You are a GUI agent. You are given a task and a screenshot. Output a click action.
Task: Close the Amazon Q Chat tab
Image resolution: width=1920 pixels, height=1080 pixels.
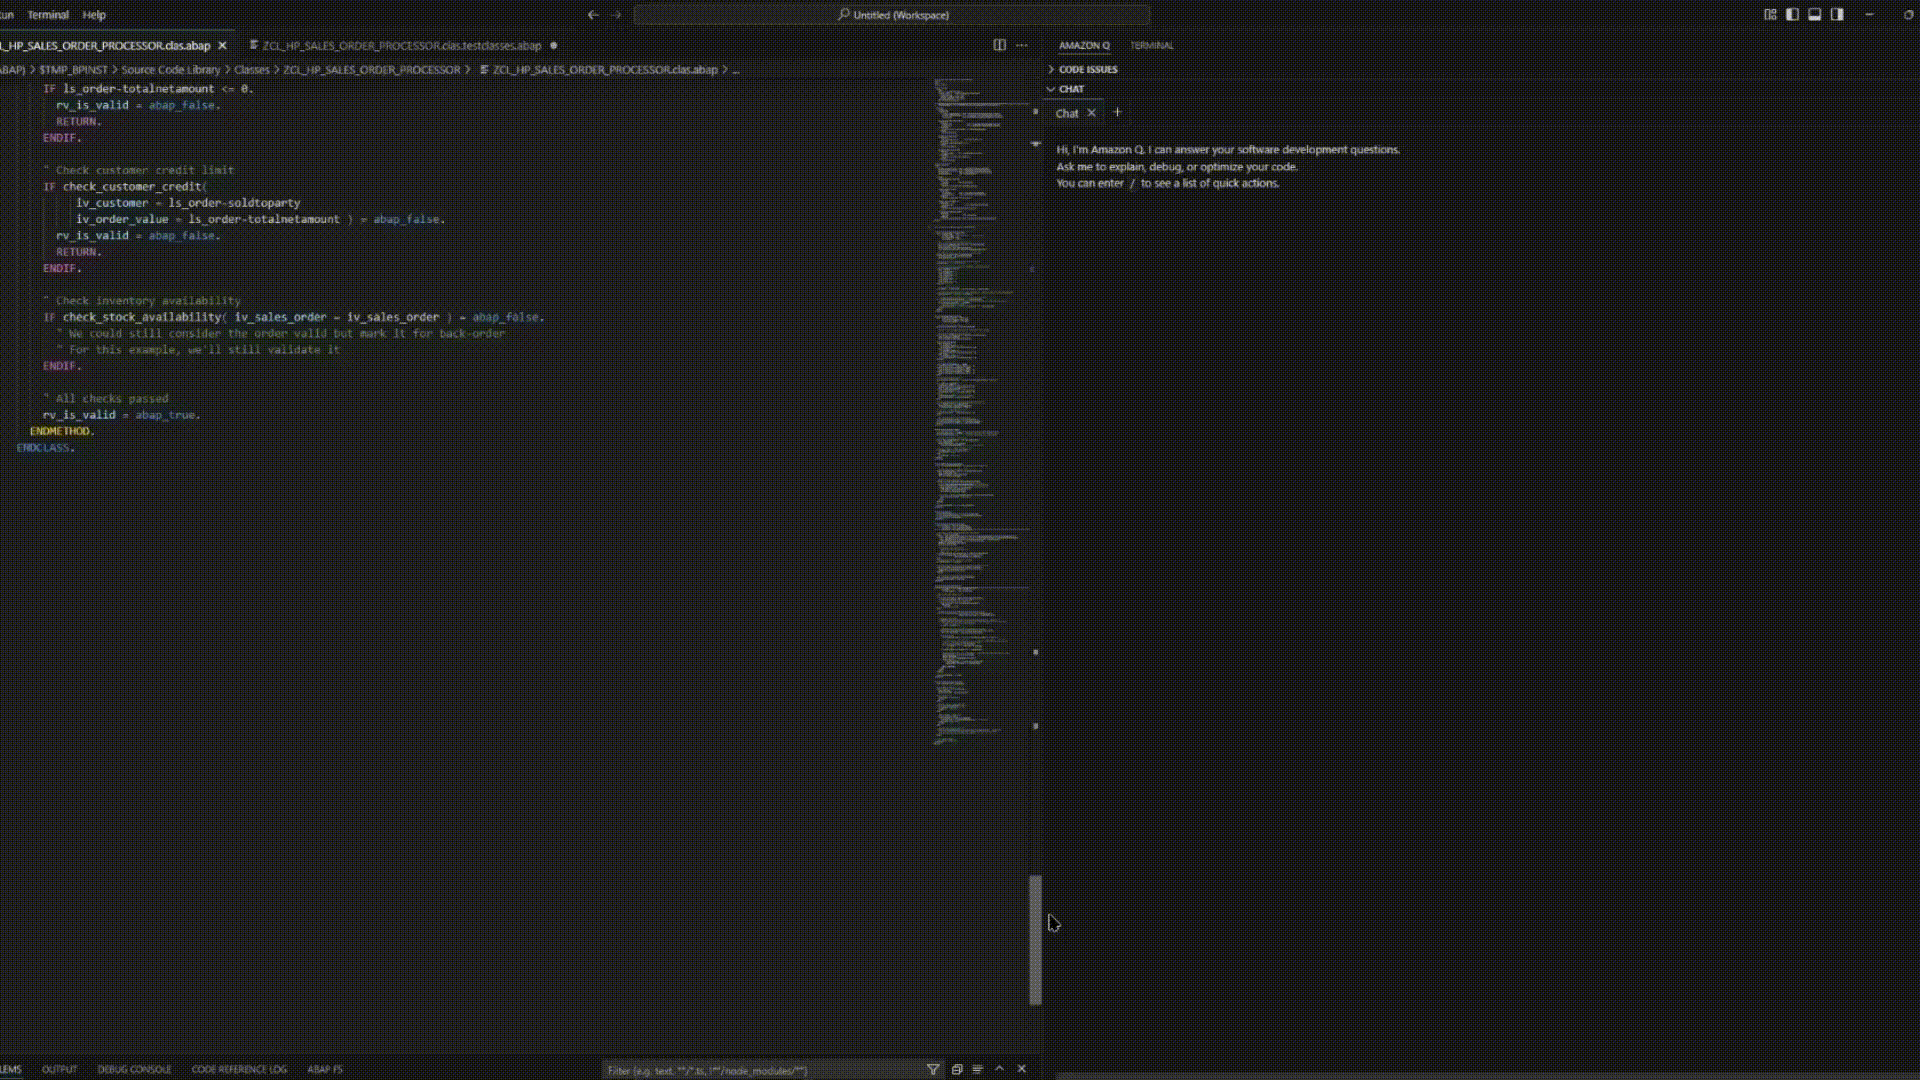pyautogui.click(x=1092, y=113)
